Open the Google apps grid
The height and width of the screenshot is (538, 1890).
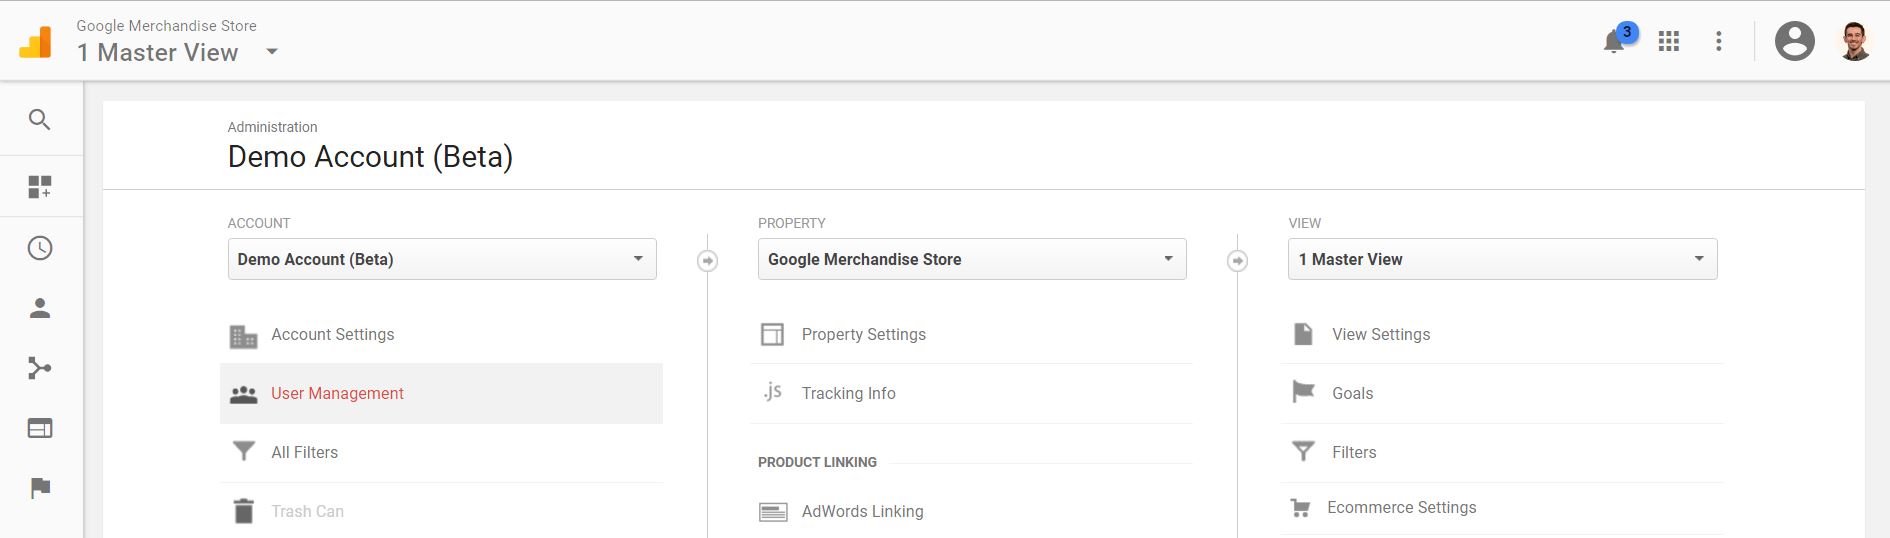click(x=1669, y=41)
